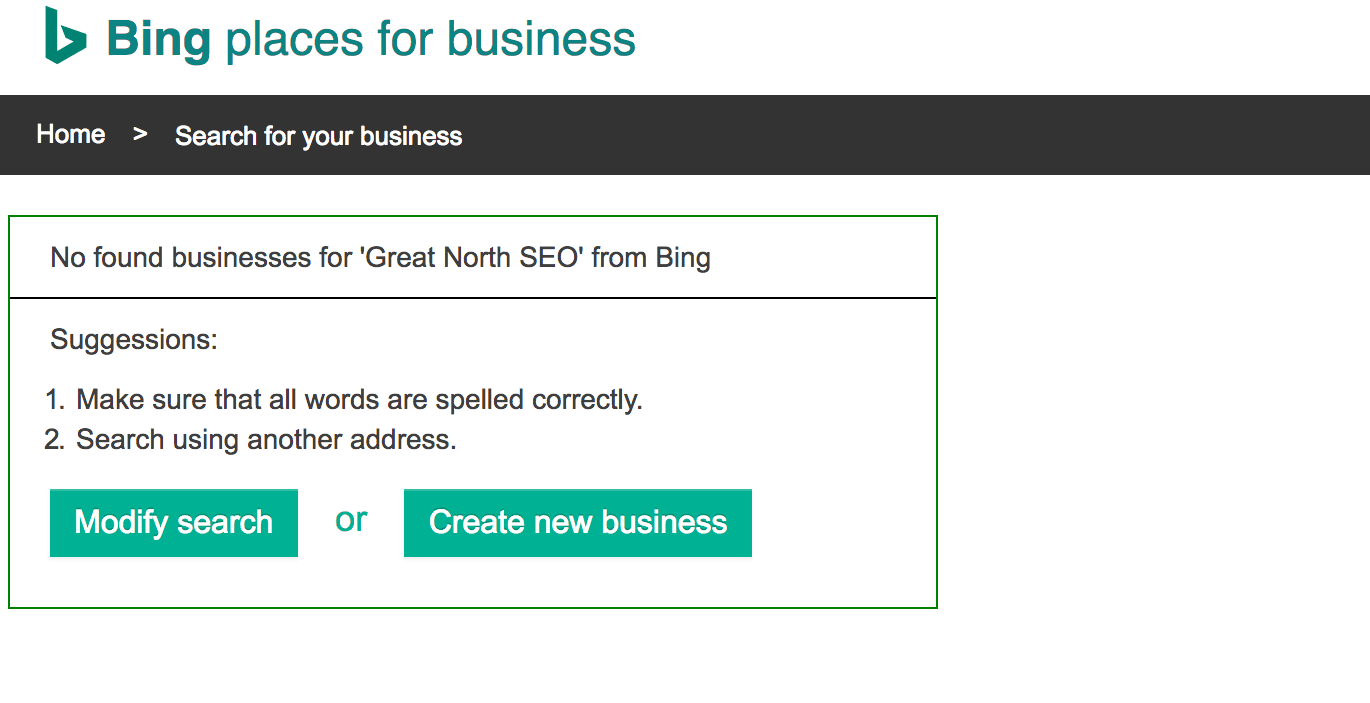Click list number '1.' of the suggestions
This screenshot has width=1370, height=703.
click(x=55, y=400)
